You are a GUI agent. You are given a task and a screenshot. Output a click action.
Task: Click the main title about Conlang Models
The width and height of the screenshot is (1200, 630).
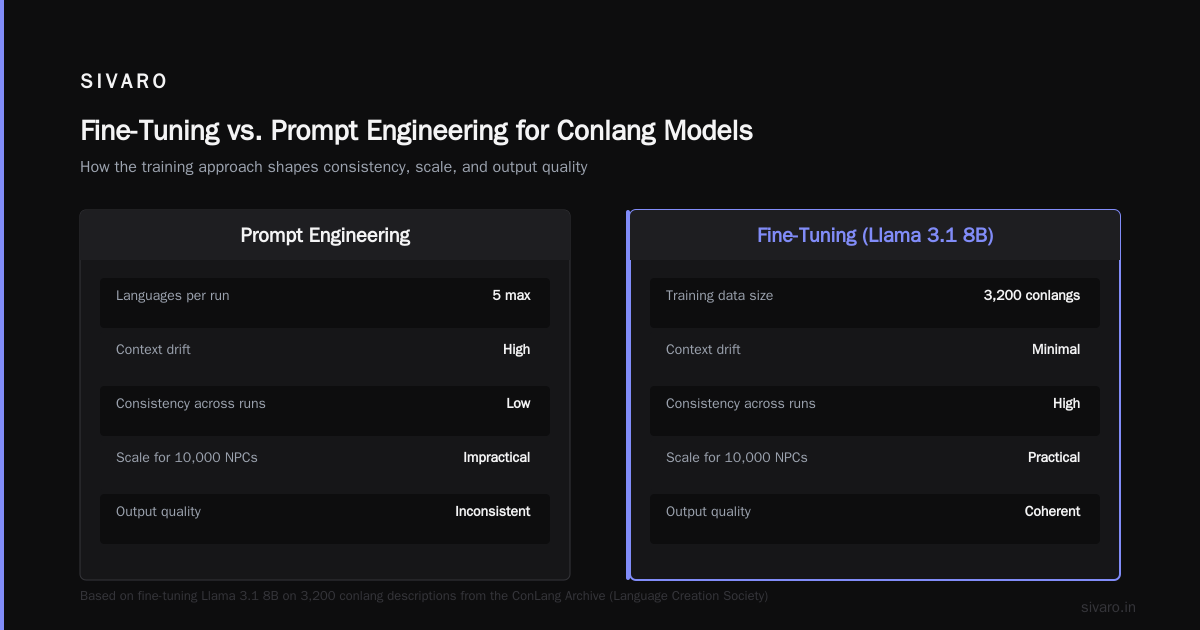pyautogui.click(x=416, y=131)
